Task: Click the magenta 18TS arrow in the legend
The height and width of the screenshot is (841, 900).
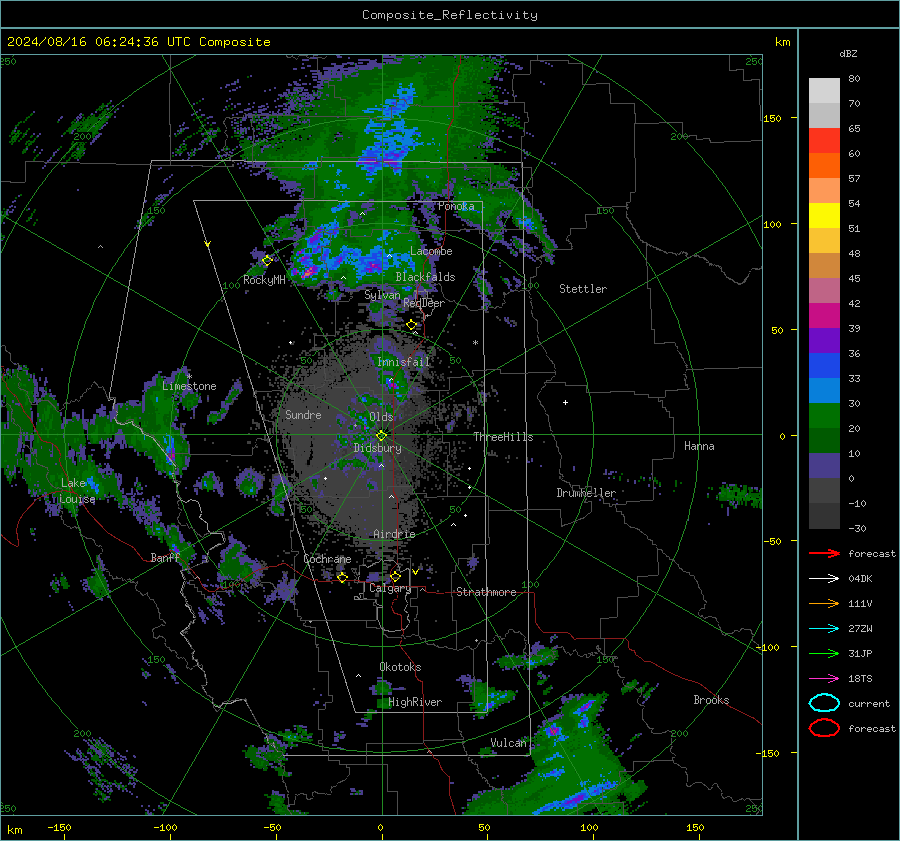Action: coord(824,678)
